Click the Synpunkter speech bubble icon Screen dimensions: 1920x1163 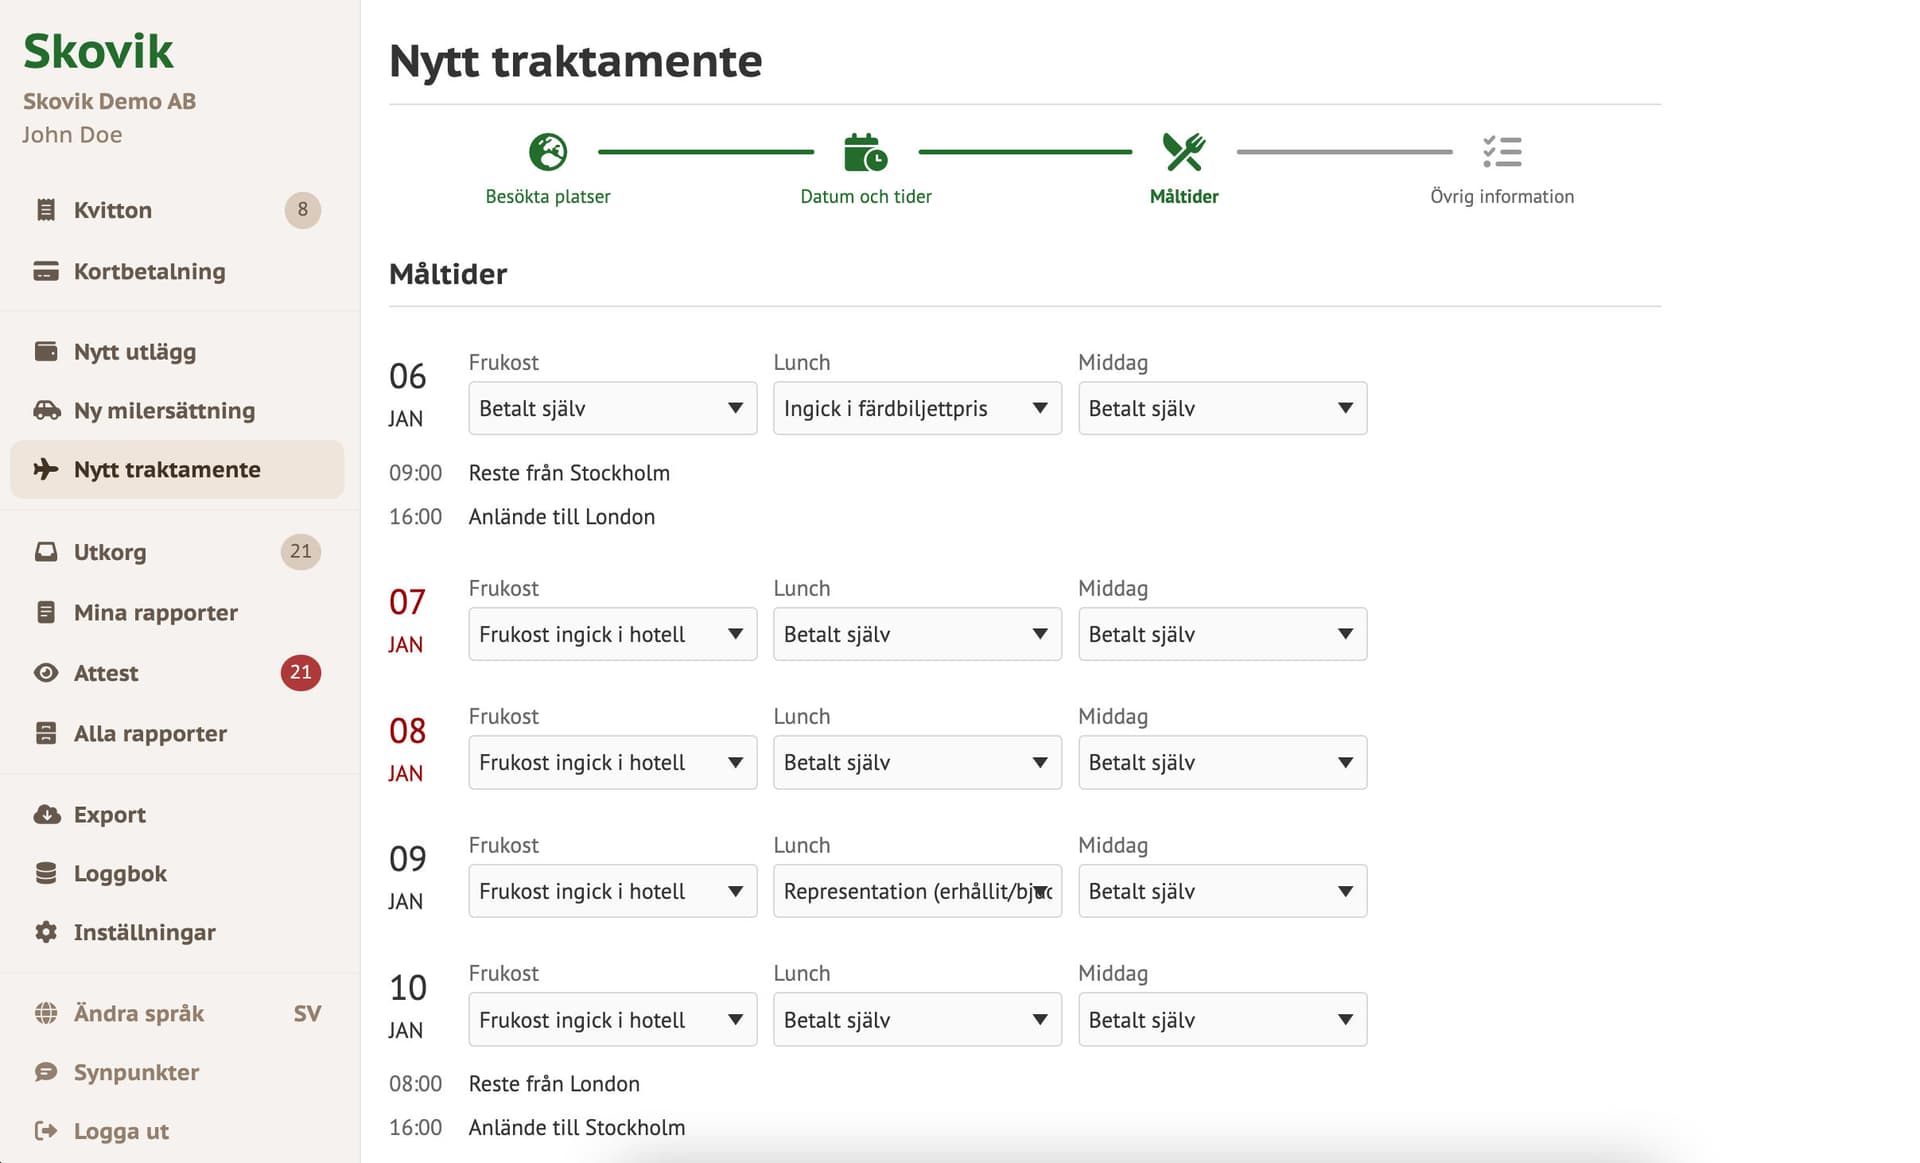click(x=46, y=1072)
